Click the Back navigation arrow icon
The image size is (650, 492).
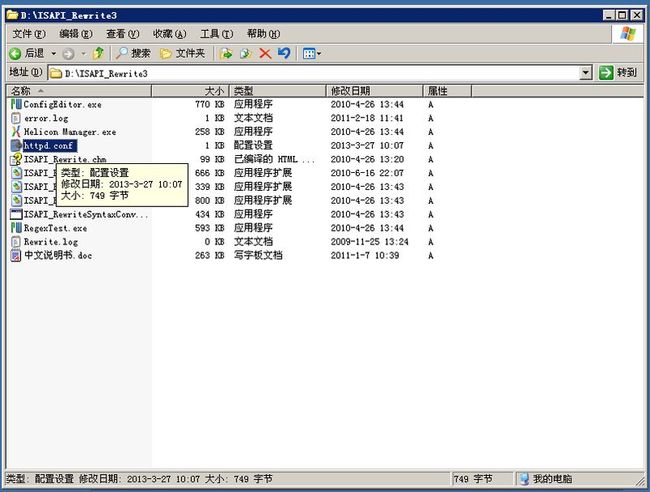click(15, 53)
